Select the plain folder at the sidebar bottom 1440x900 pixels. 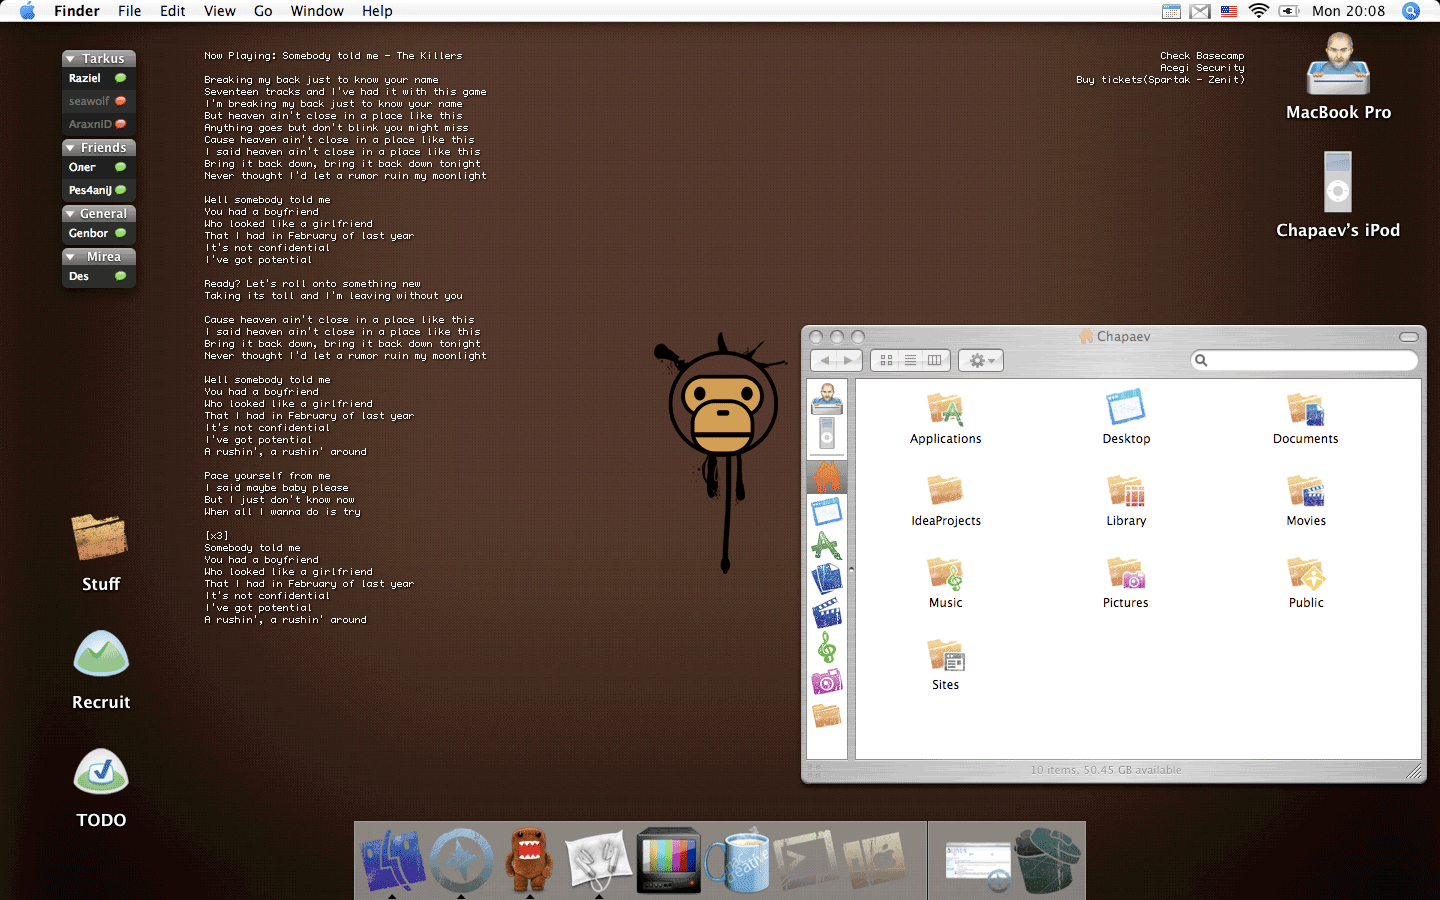tap(827, 715)
